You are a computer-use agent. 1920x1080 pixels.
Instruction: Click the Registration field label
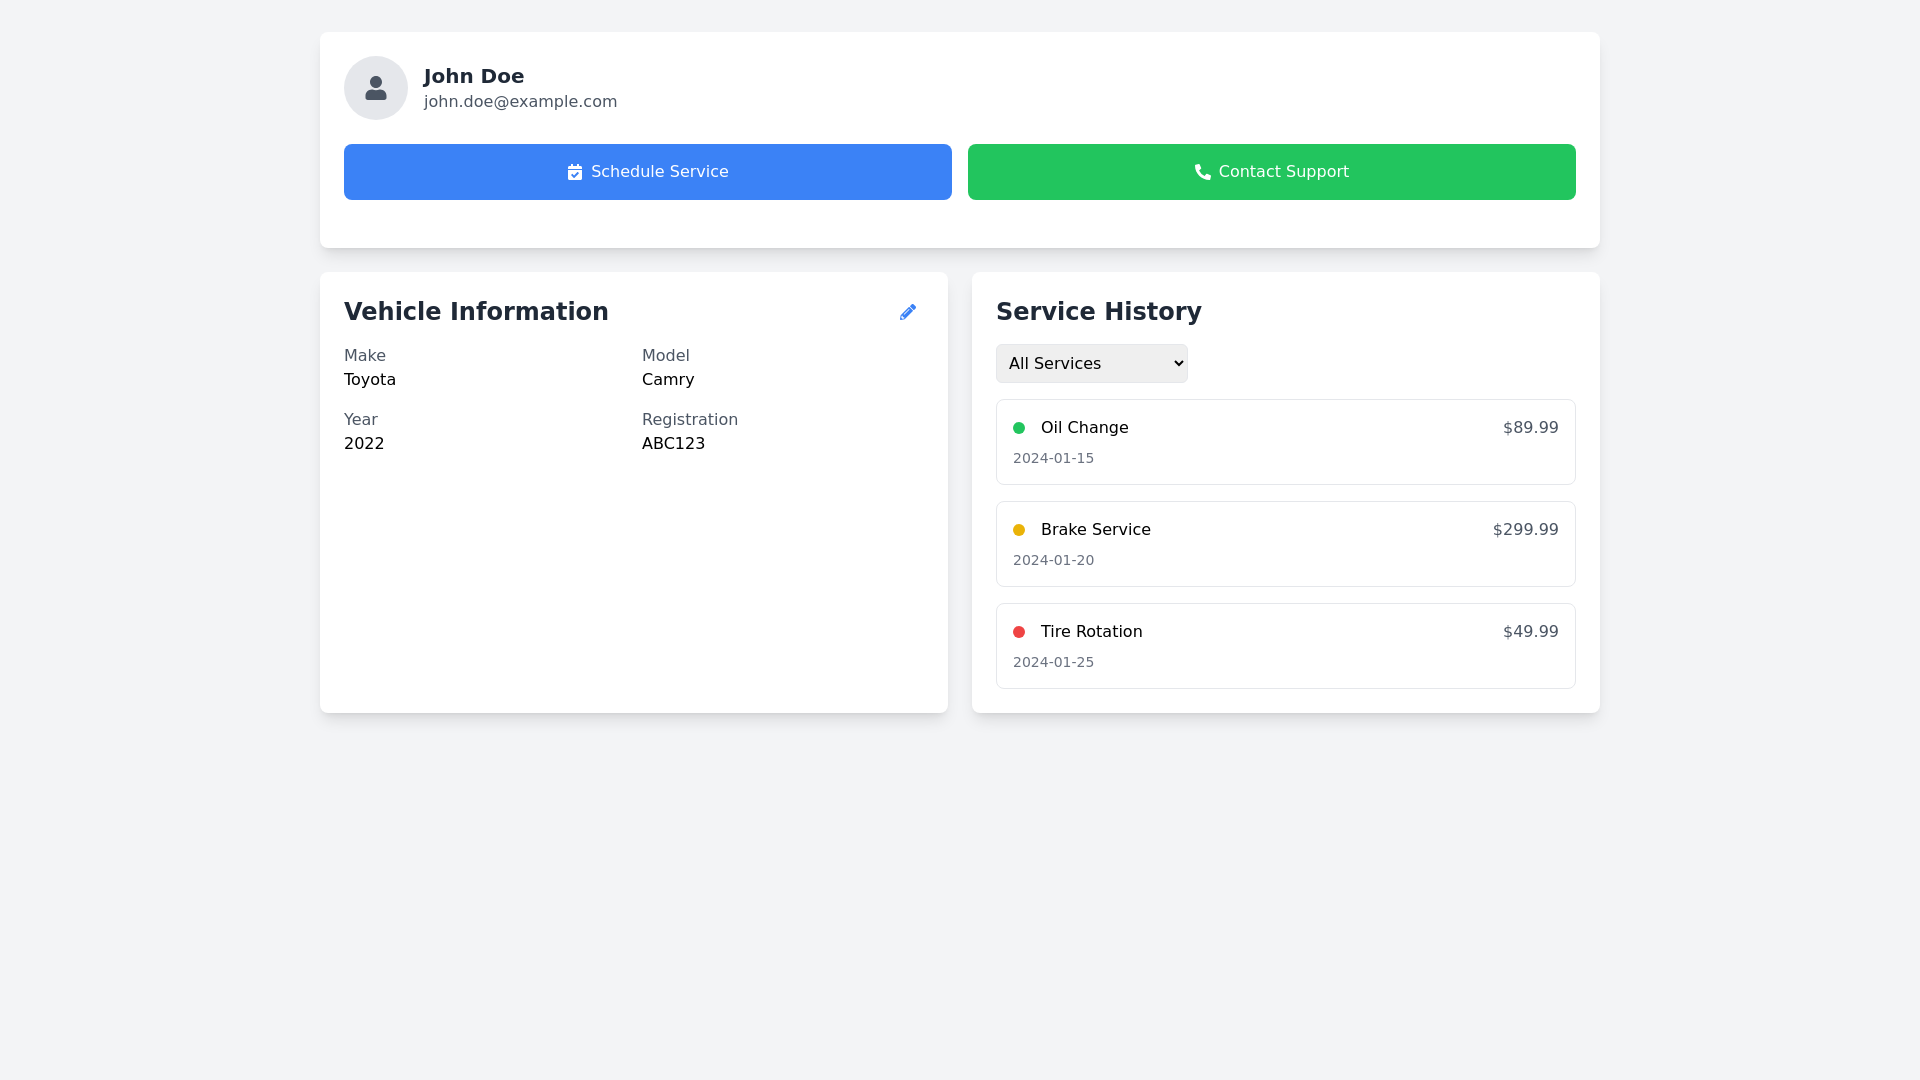pos(690,420)
